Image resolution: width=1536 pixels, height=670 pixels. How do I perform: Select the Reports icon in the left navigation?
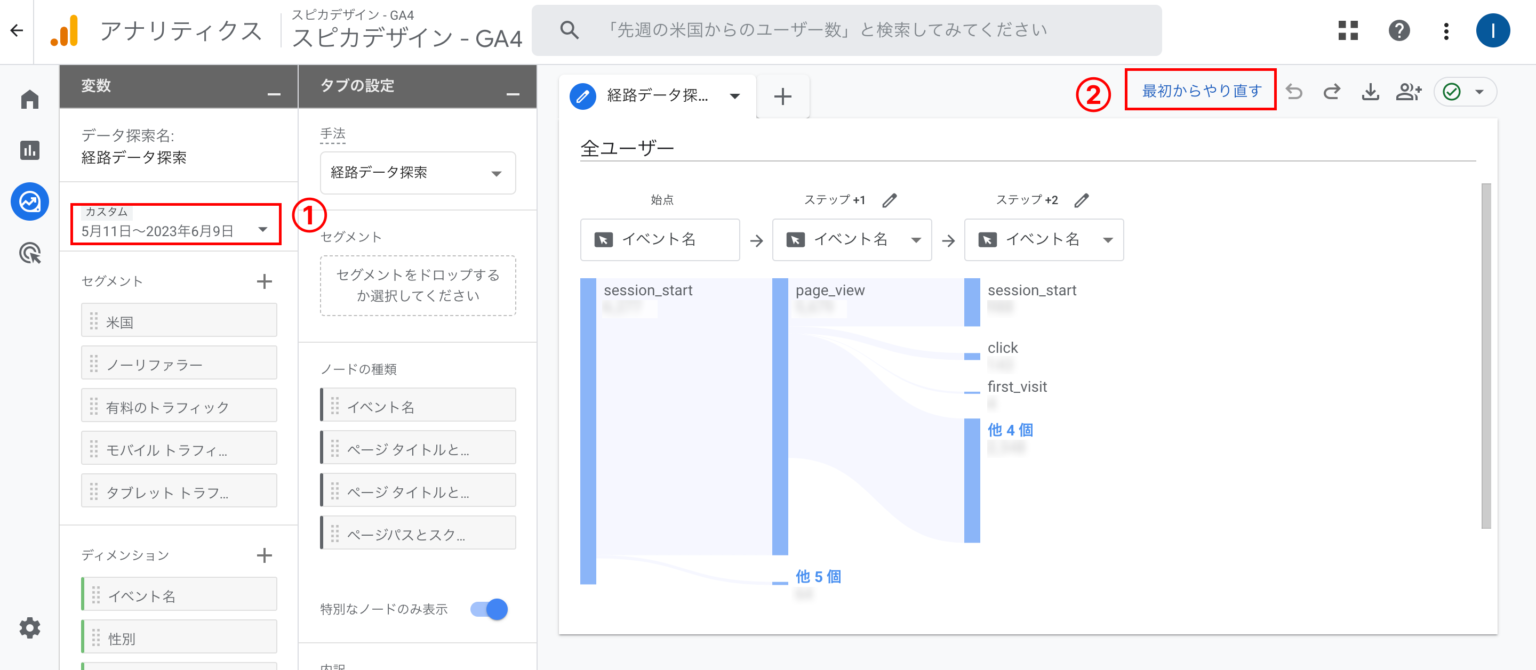pos(29,149)
